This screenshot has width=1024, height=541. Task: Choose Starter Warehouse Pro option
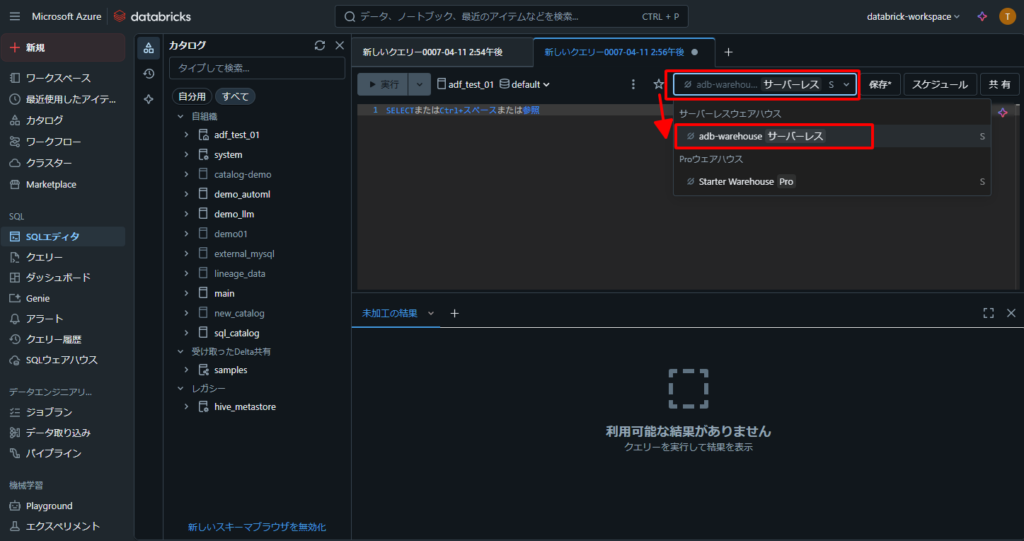(x=831, y=182)
